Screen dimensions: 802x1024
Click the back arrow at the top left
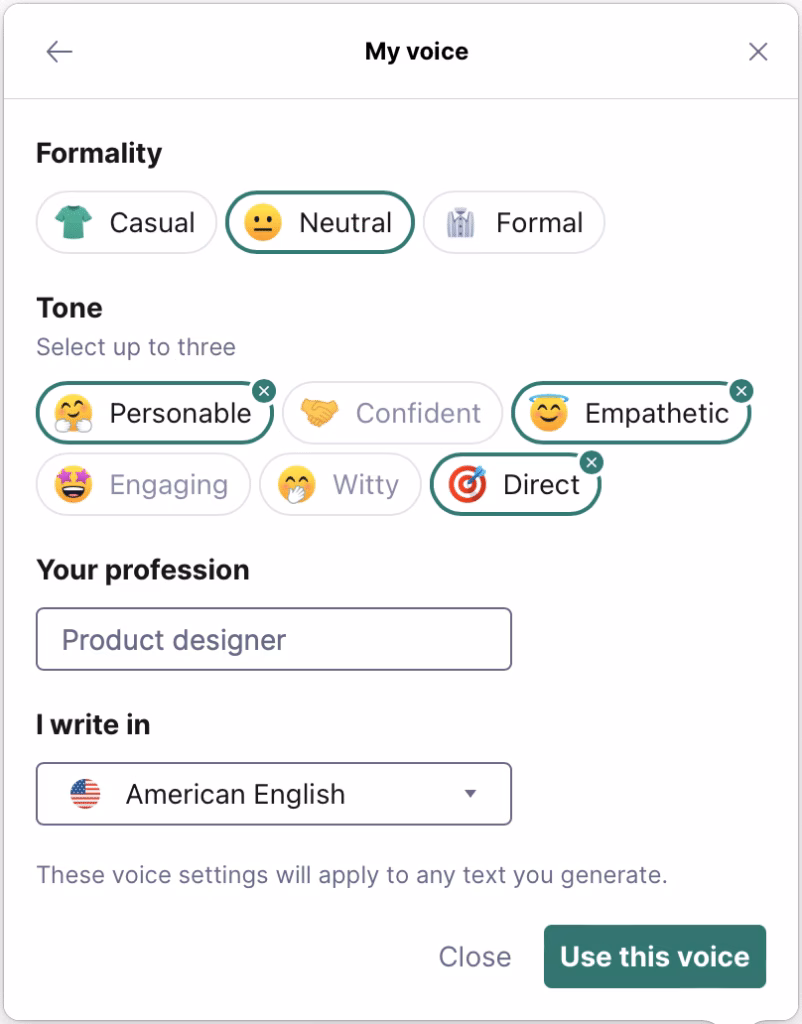pos(60,51)
